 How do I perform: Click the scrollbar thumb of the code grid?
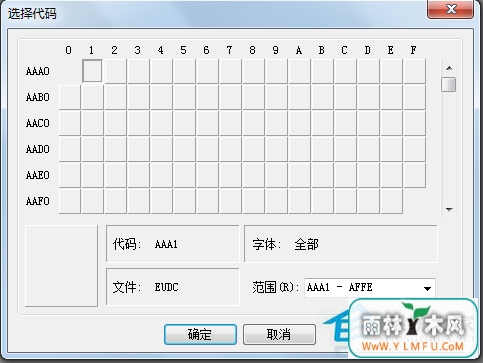point(449,84)
